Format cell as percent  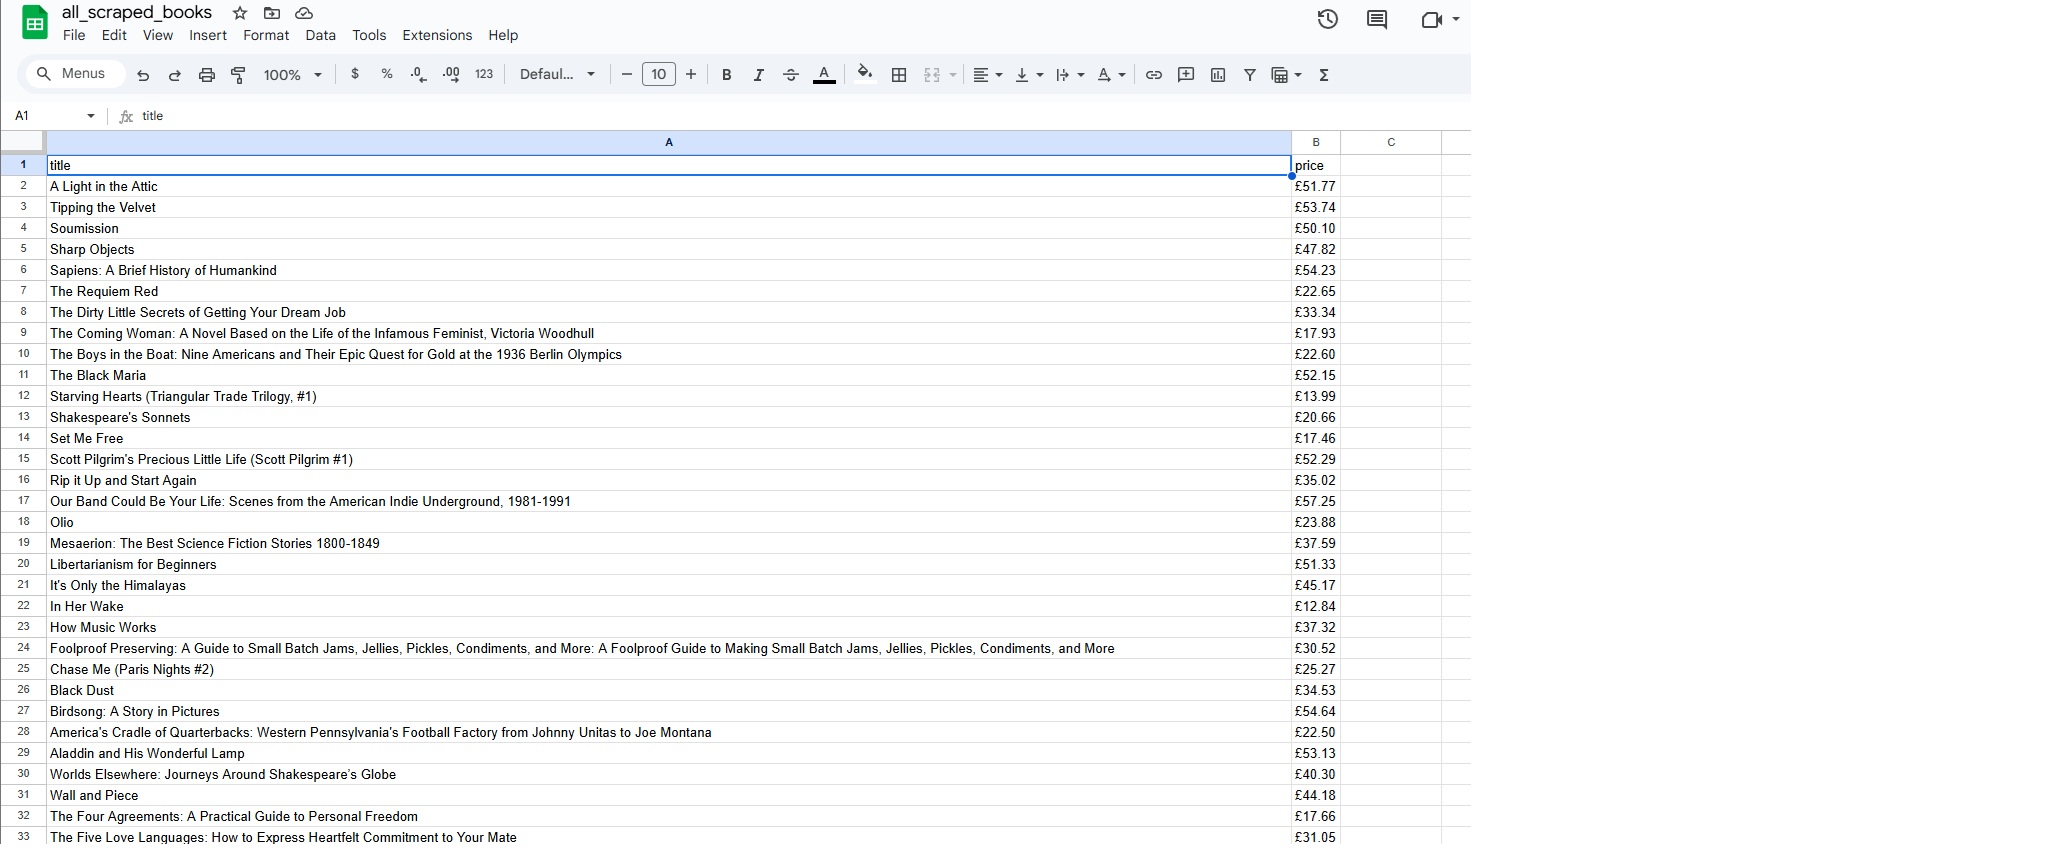click(x=387, y=74)
